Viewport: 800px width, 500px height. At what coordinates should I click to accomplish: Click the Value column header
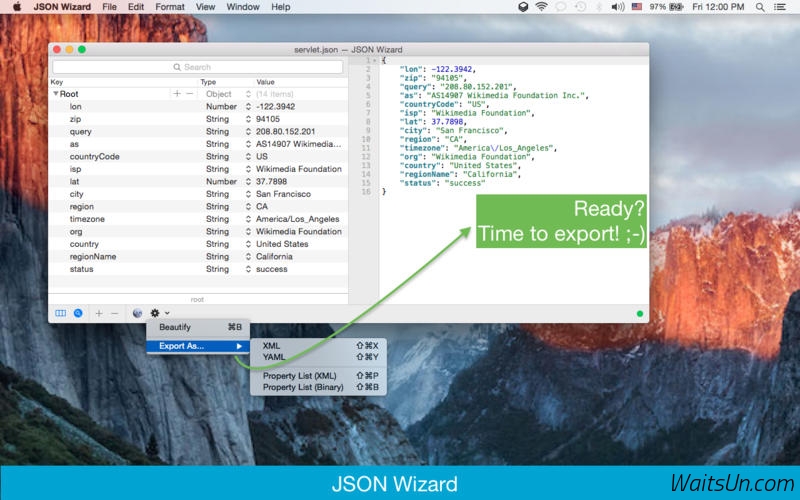pos(265,82)
